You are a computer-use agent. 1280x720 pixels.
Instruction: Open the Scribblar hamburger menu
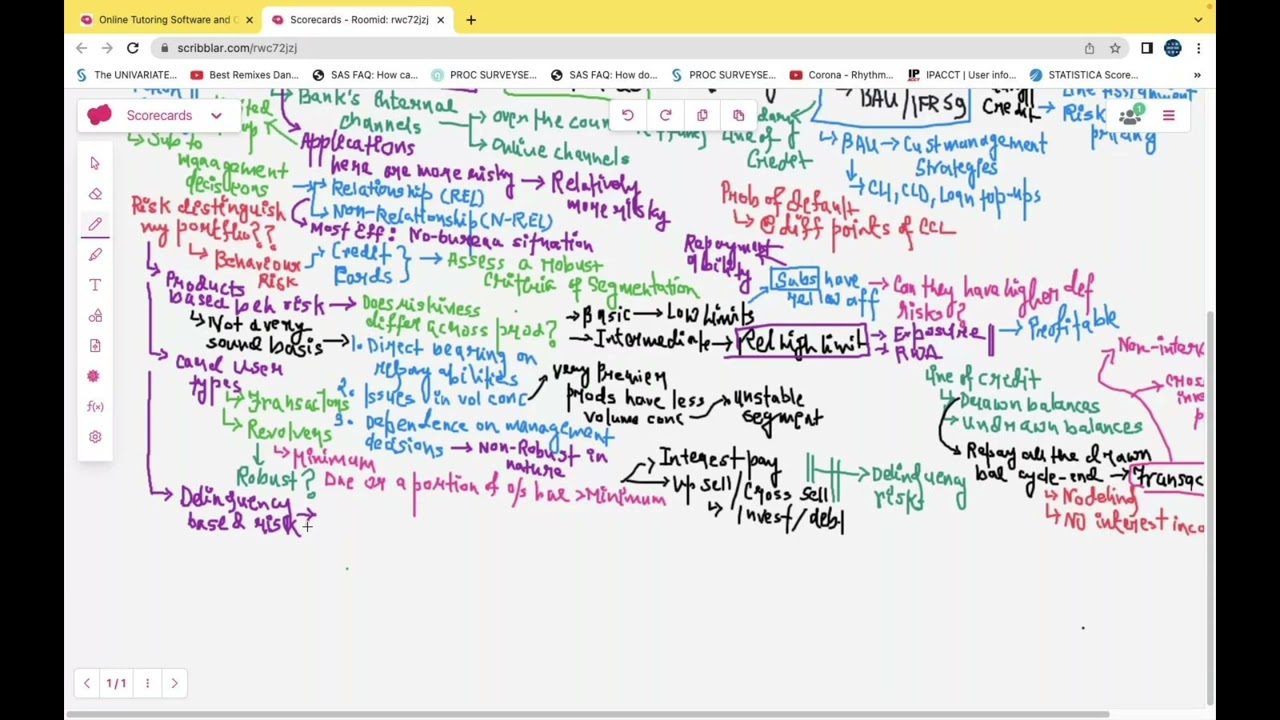[x=1168, y=116]
